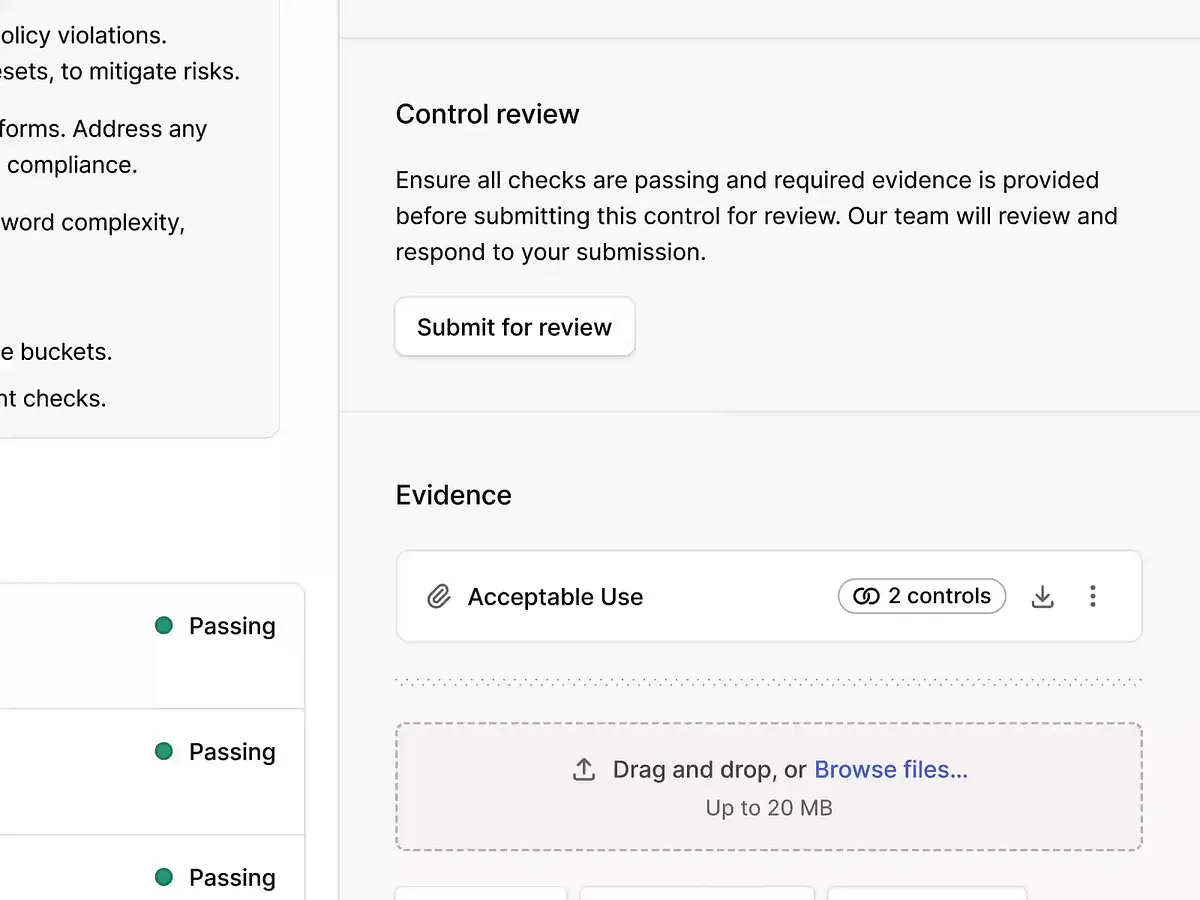The height and width of the screenshot is (900, 1200).
Task: Select the first Passing status label
Action: click(232, 626)
